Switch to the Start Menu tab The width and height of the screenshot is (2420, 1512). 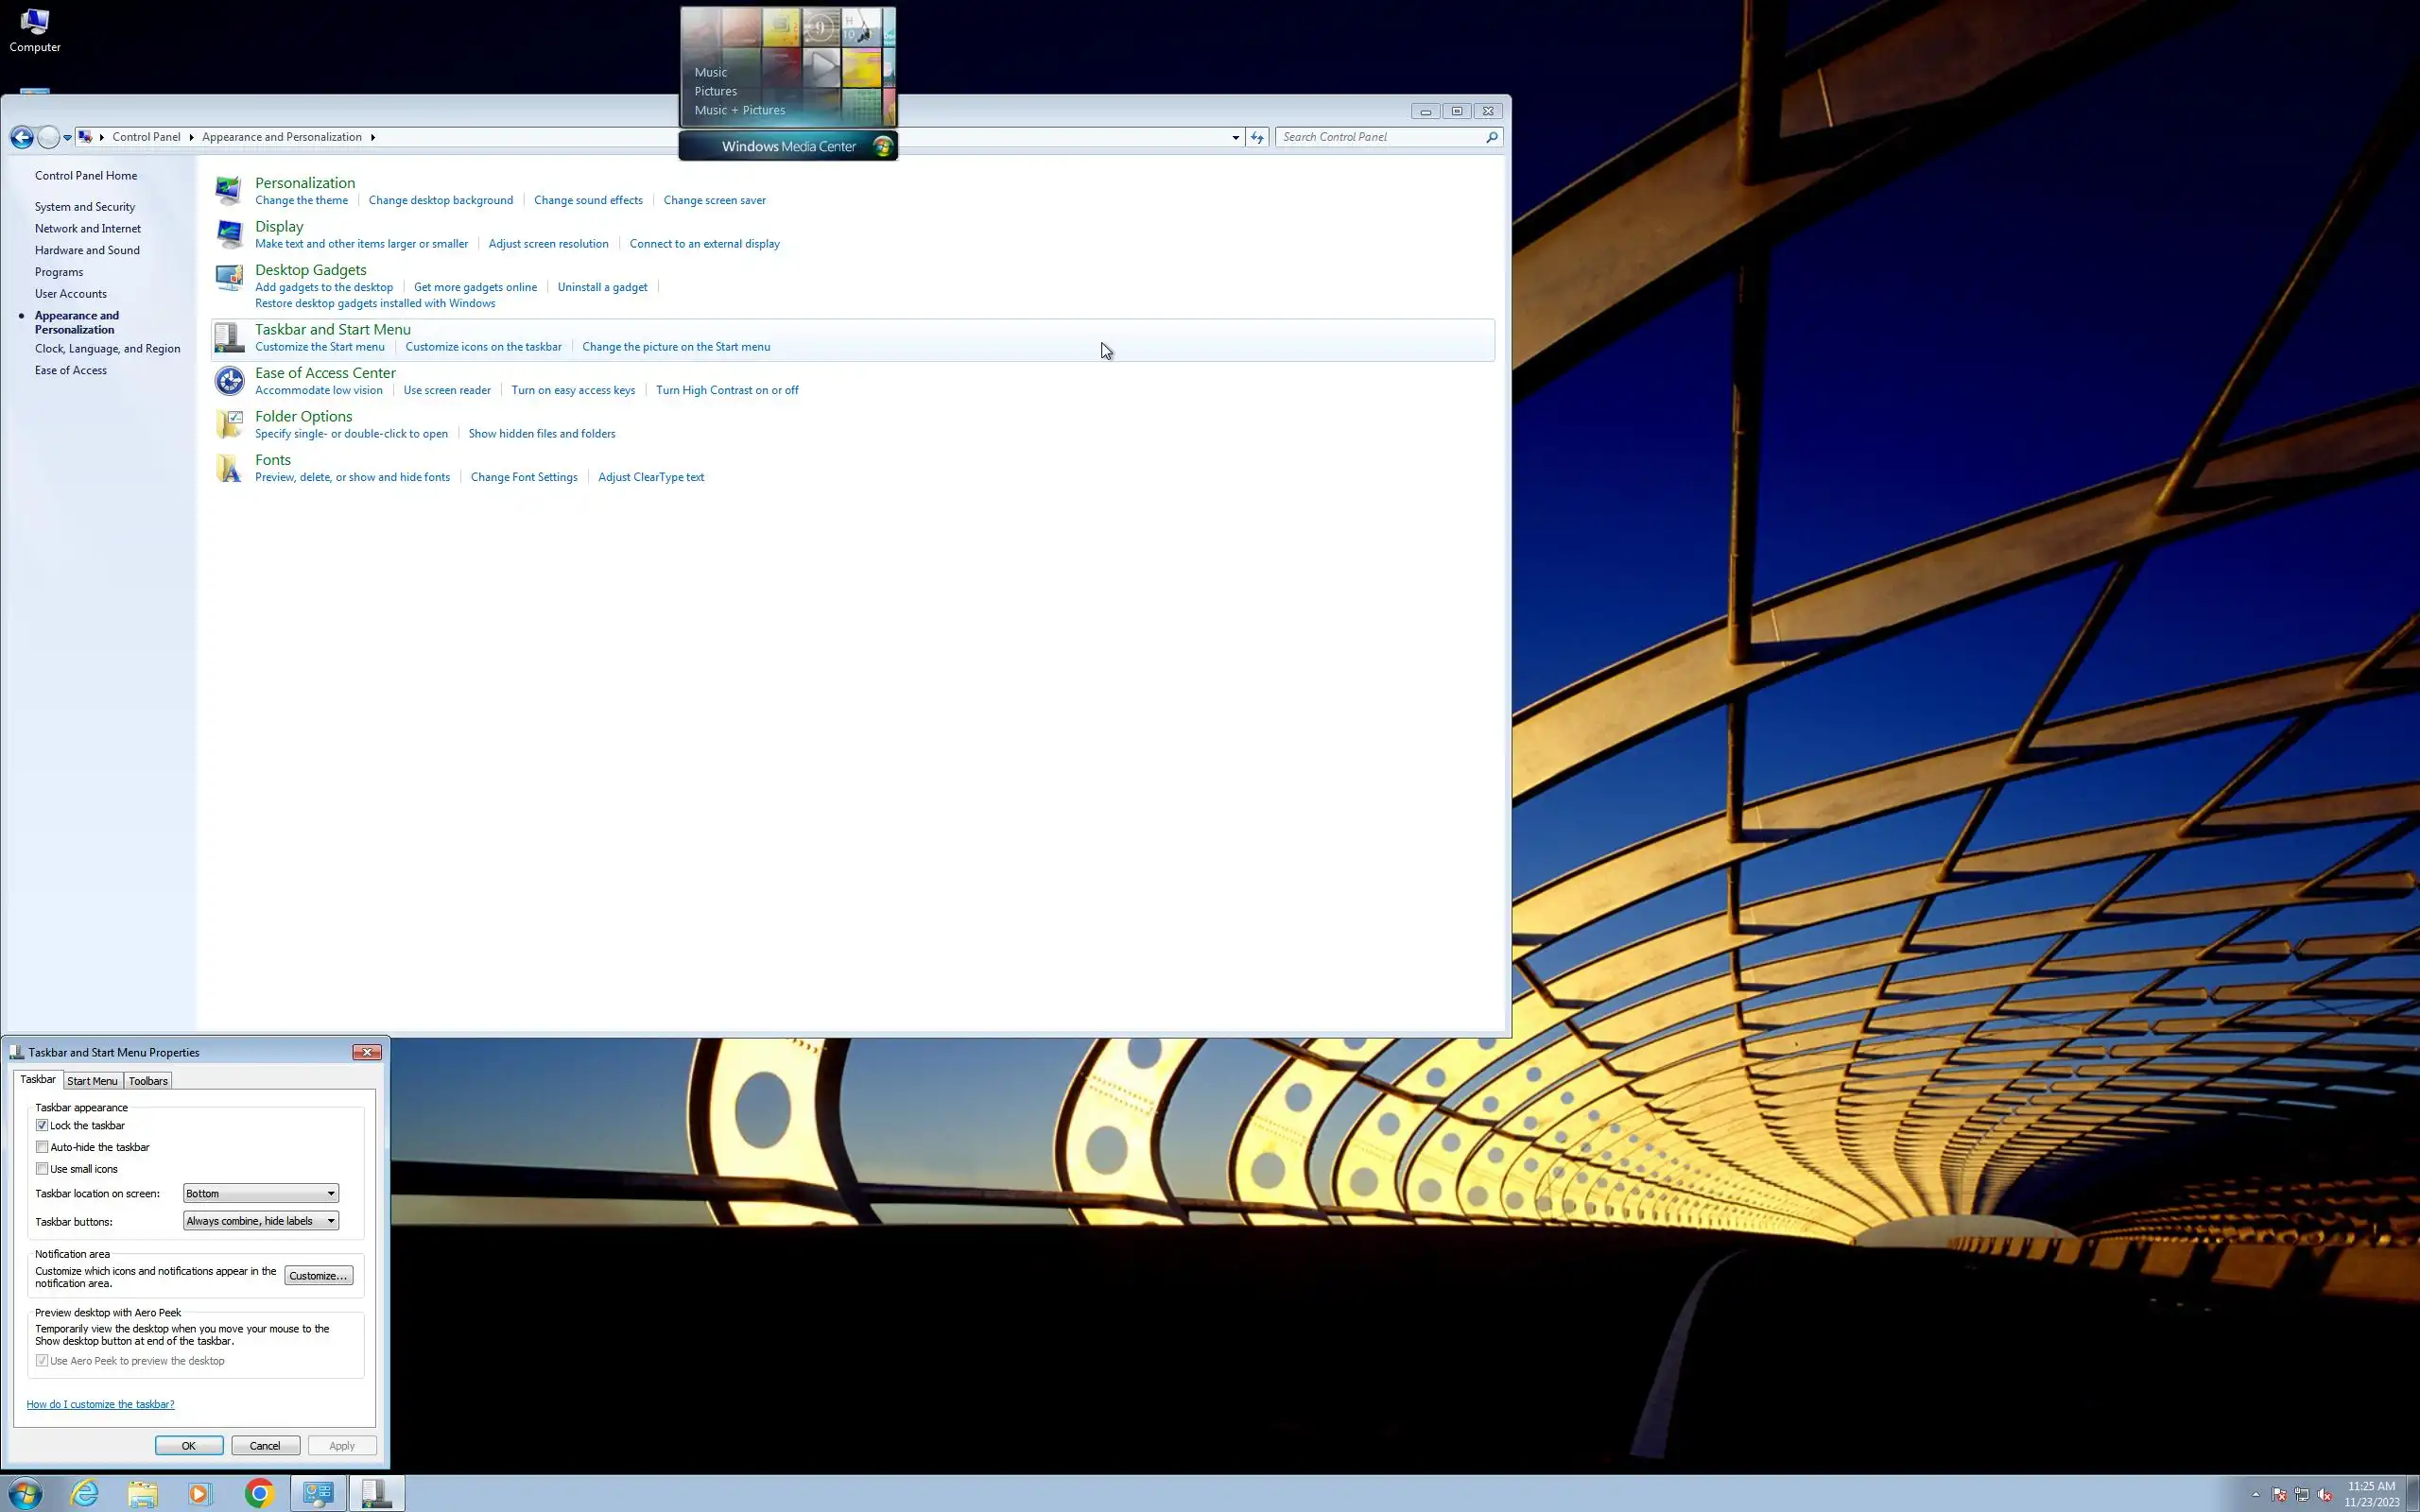pos(92,1081)
